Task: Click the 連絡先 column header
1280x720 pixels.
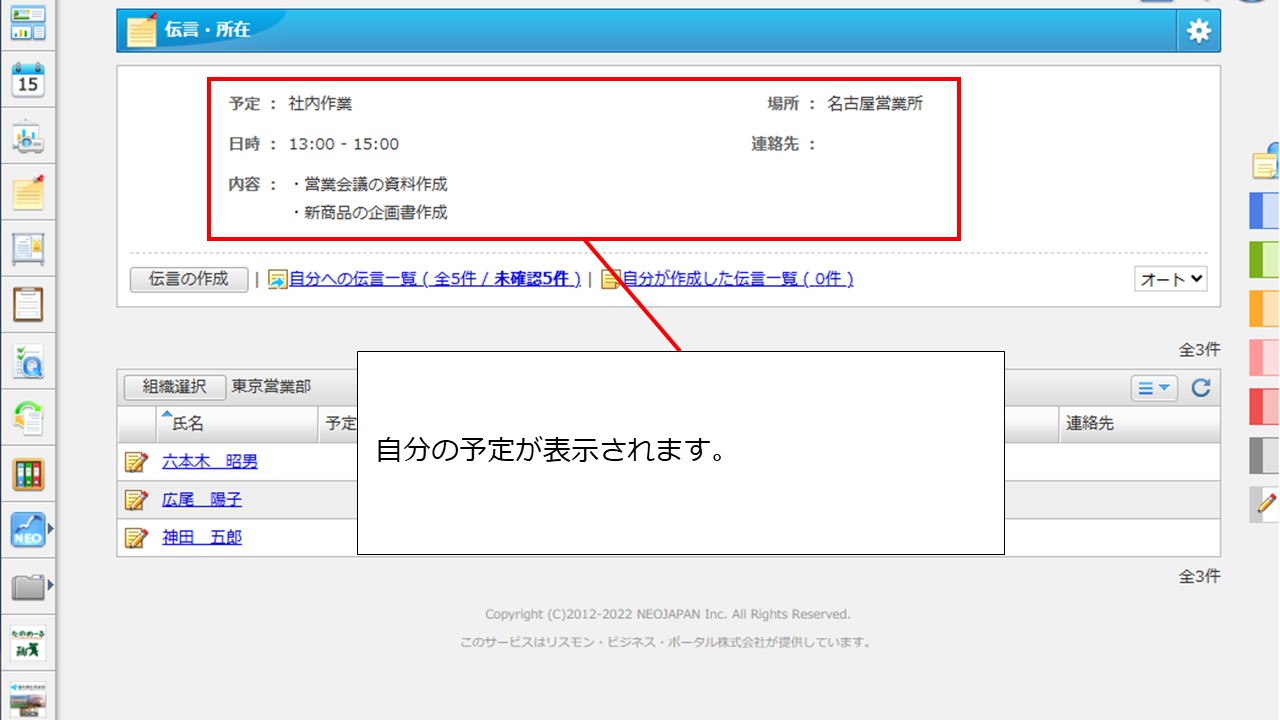Action: click(x=1089, y=424)
